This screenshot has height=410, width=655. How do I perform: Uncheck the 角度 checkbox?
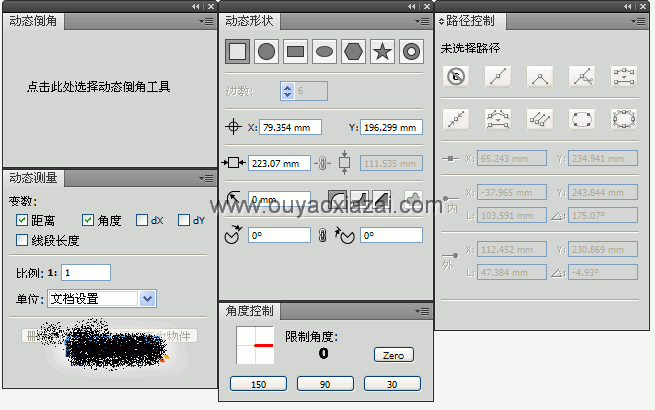click(88, 220)
